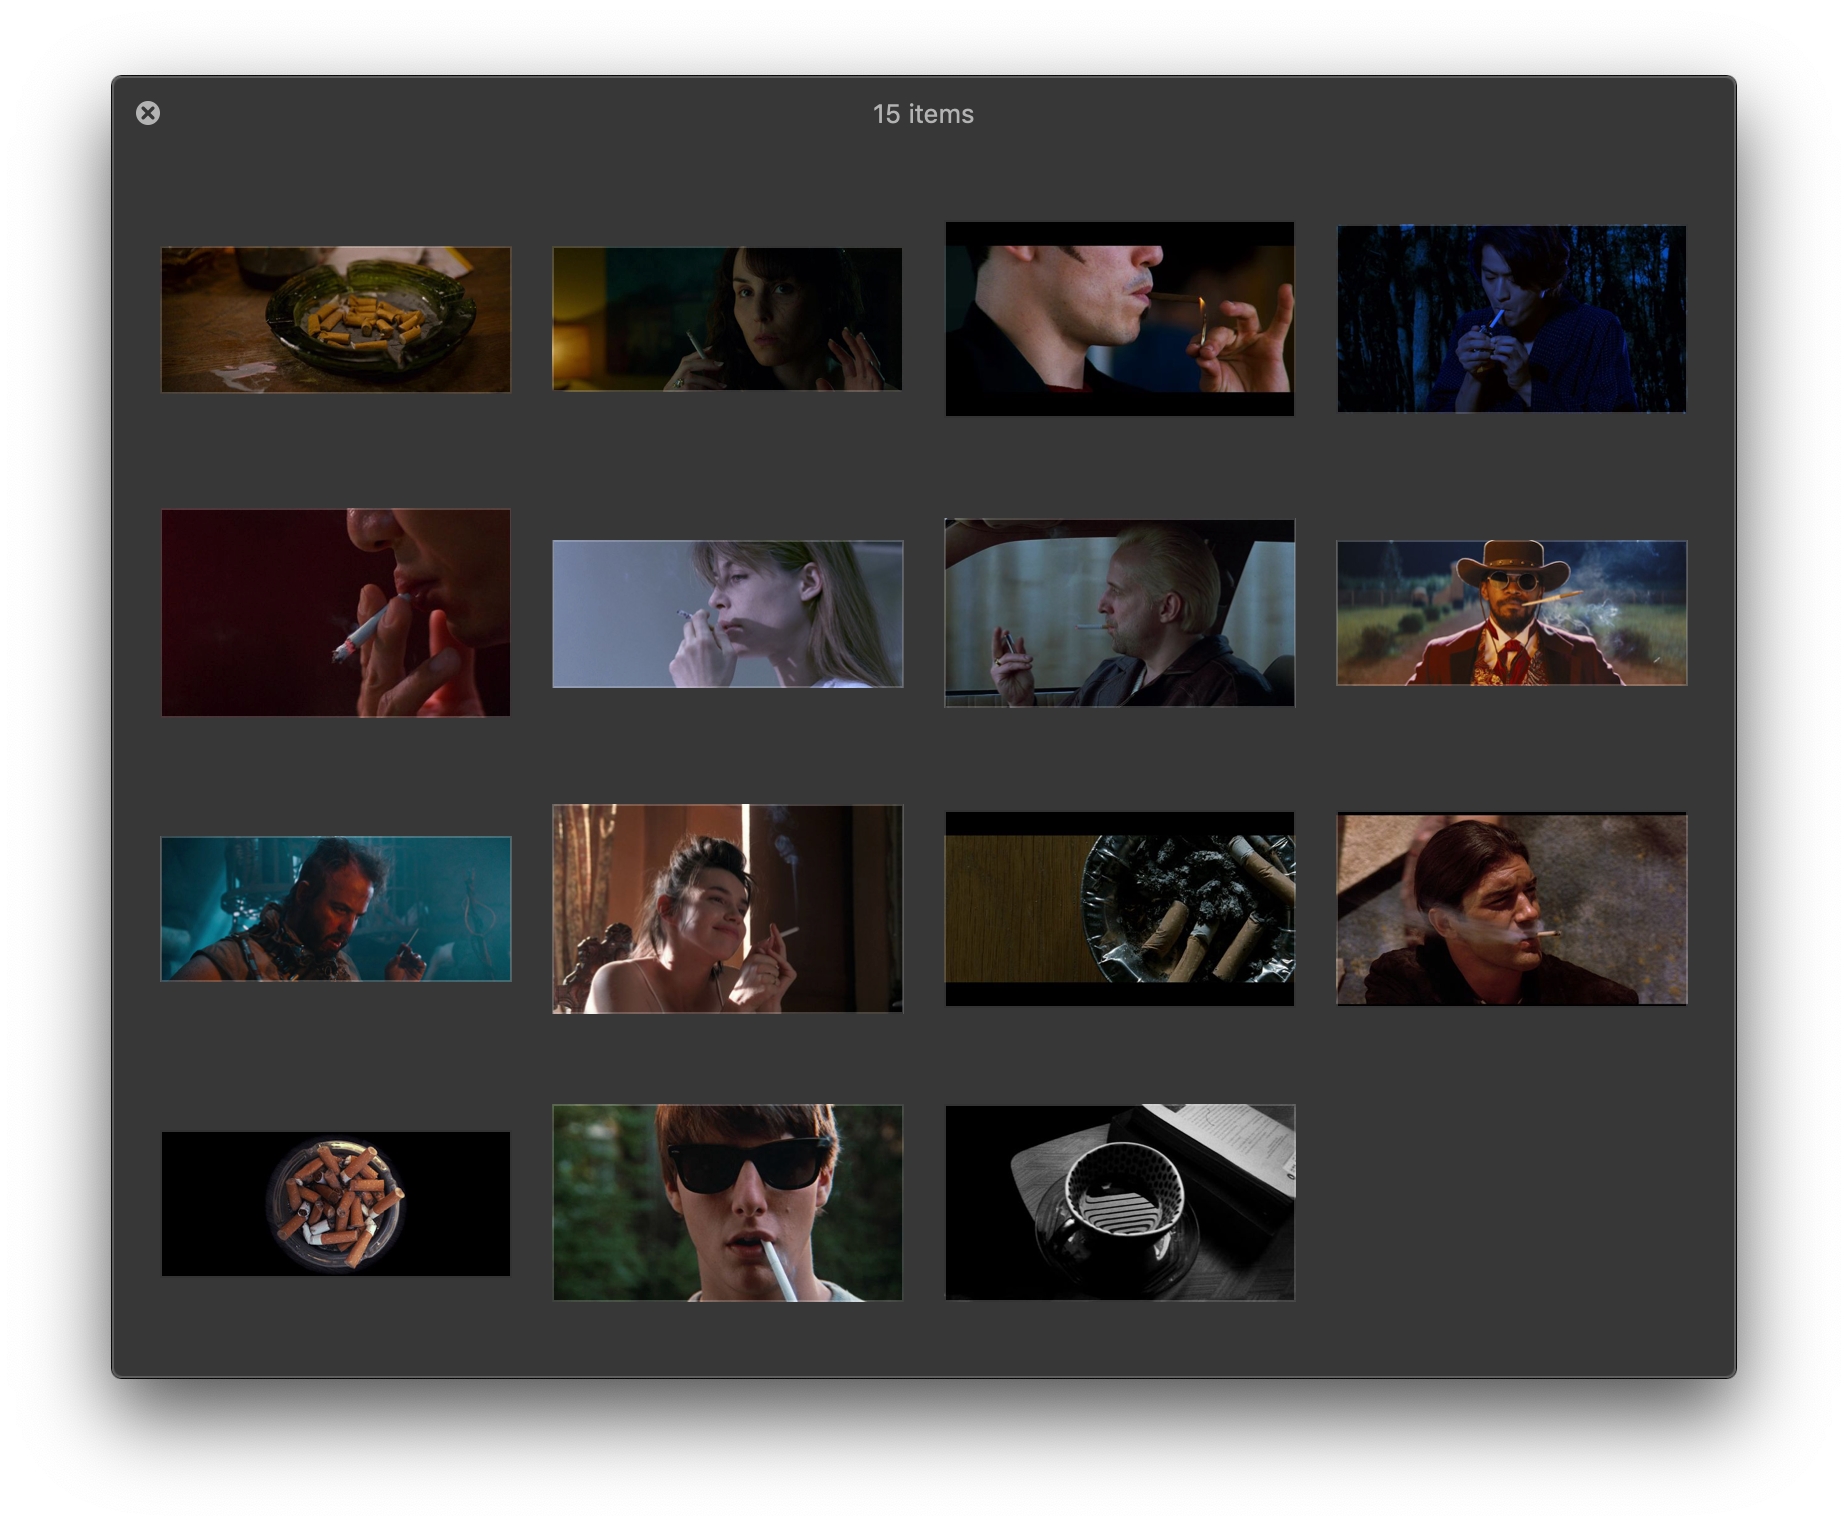Open the man smoking in car thumbnail

1120,613
